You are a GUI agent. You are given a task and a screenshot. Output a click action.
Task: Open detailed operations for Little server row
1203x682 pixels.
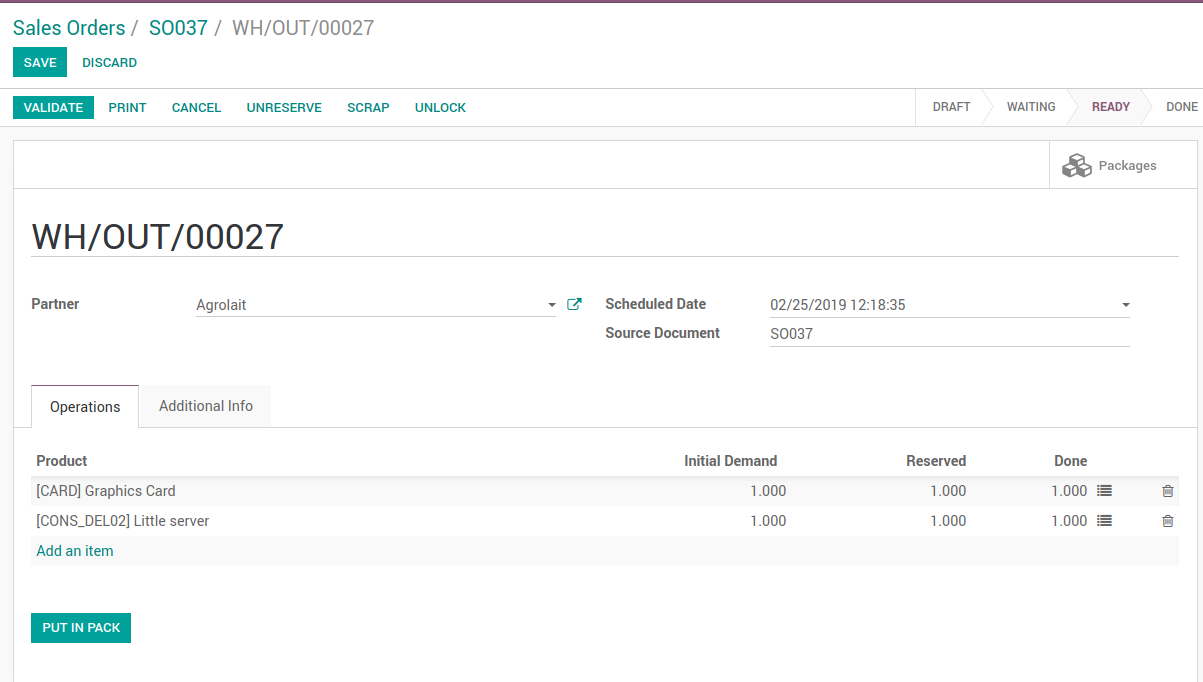tap(1104, 521)
